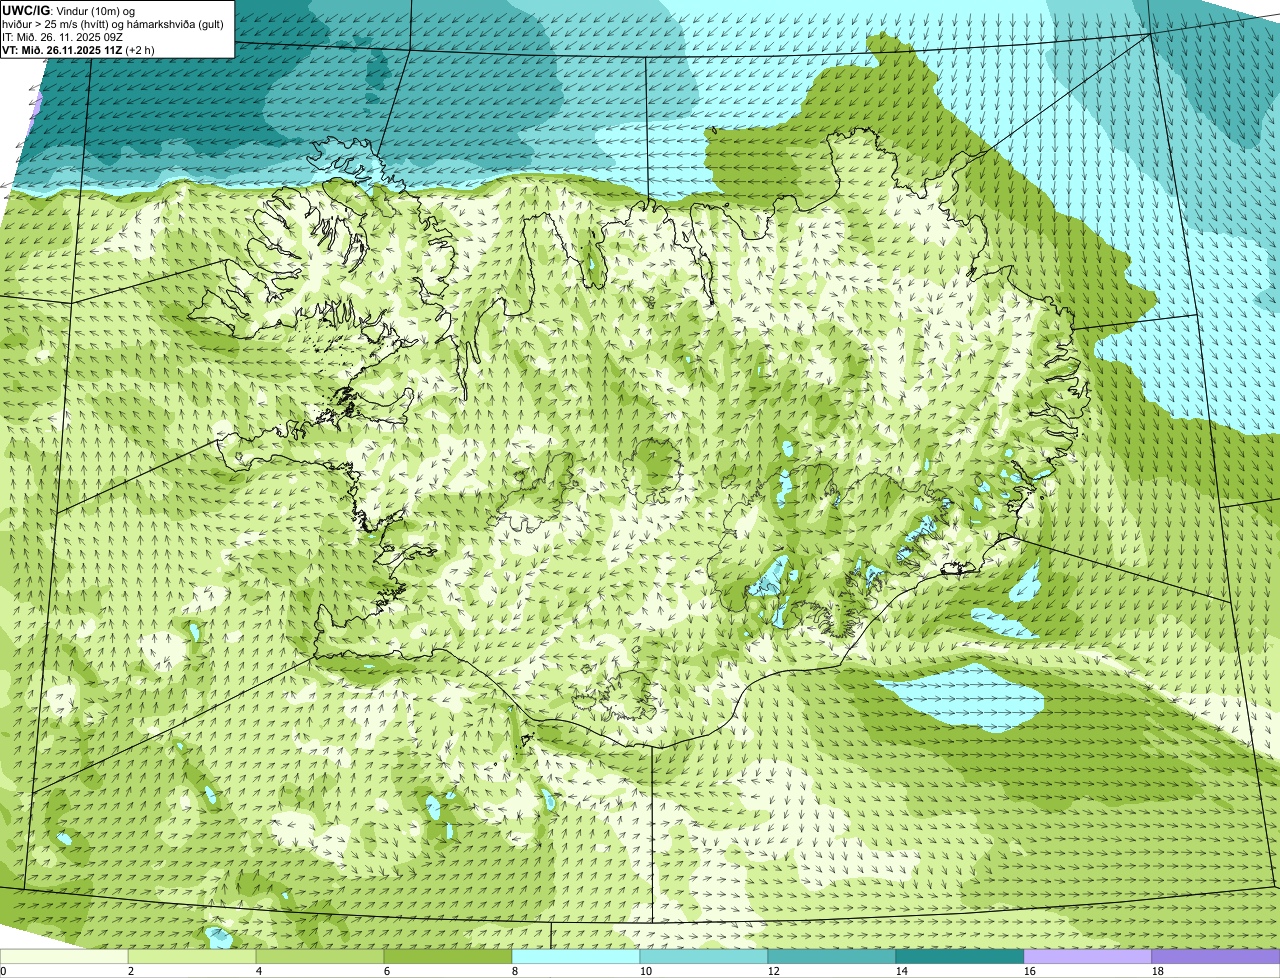Click the '0' label on the color scale

coord(3,971)
